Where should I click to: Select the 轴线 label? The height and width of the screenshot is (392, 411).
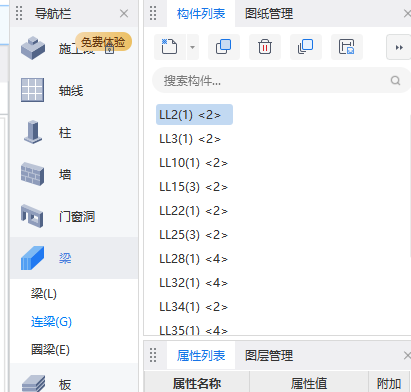pos(71,91)
